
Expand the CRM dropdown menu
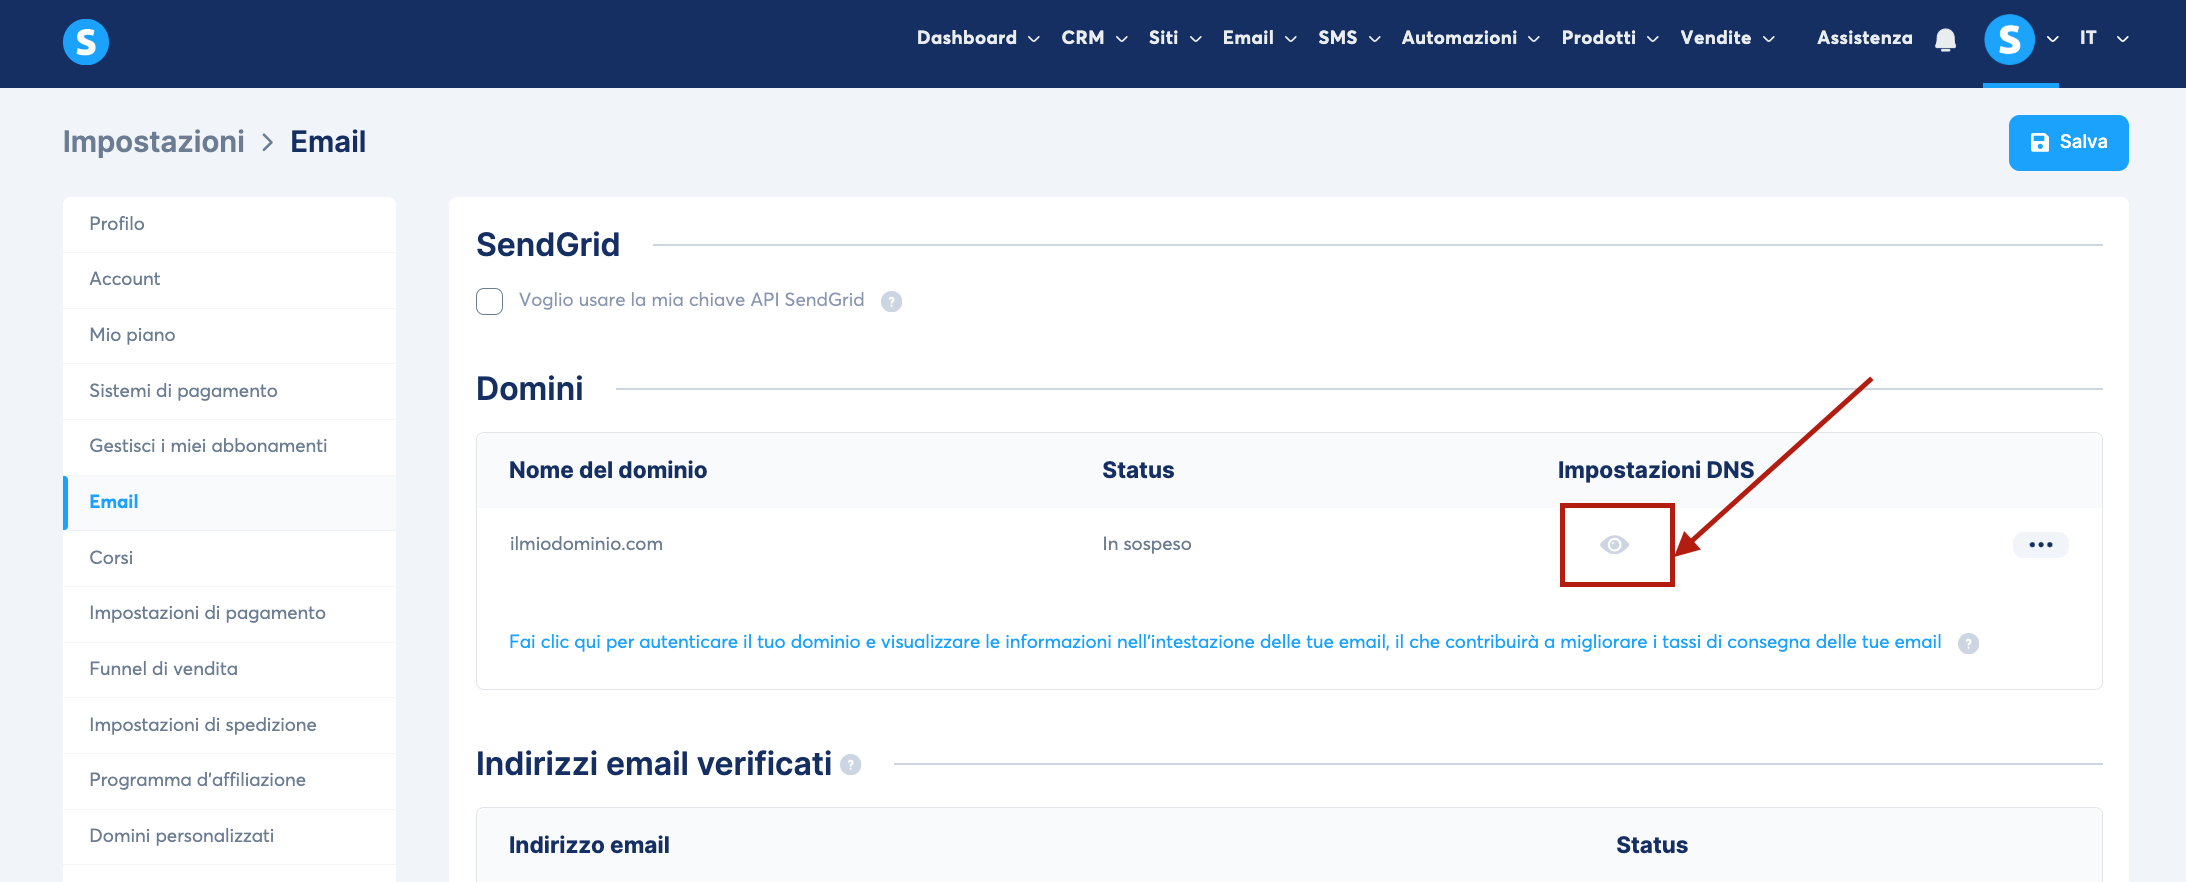[x=1094, y=38]
